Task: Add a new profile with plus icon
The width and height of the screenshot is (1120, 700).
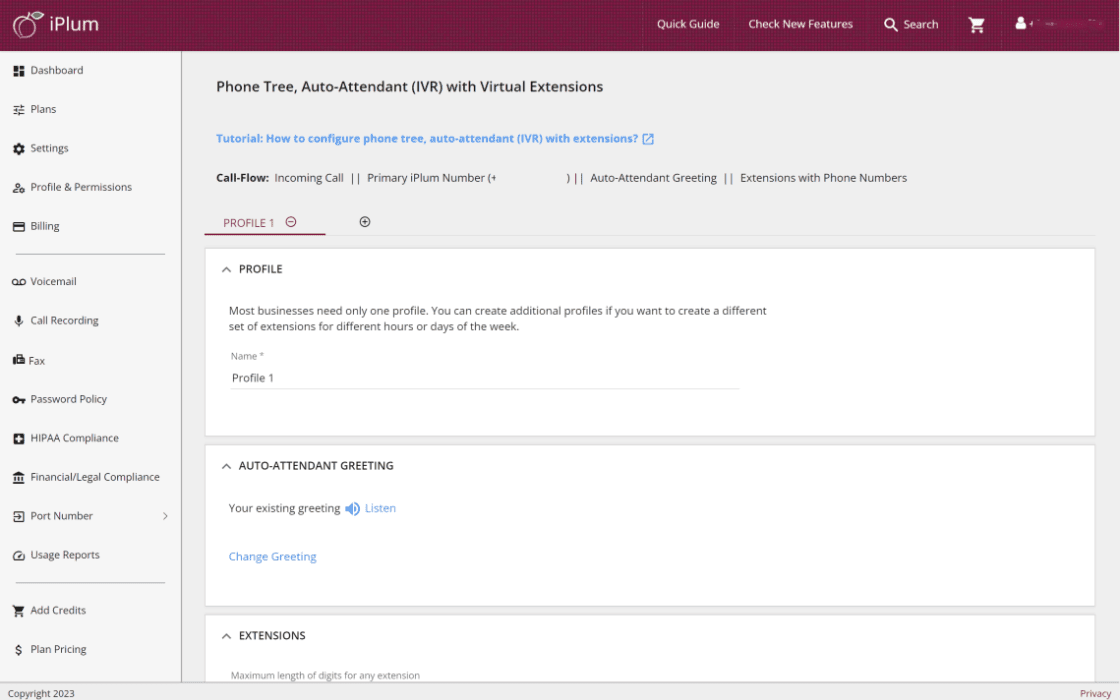Action: (x=365, y=222)
